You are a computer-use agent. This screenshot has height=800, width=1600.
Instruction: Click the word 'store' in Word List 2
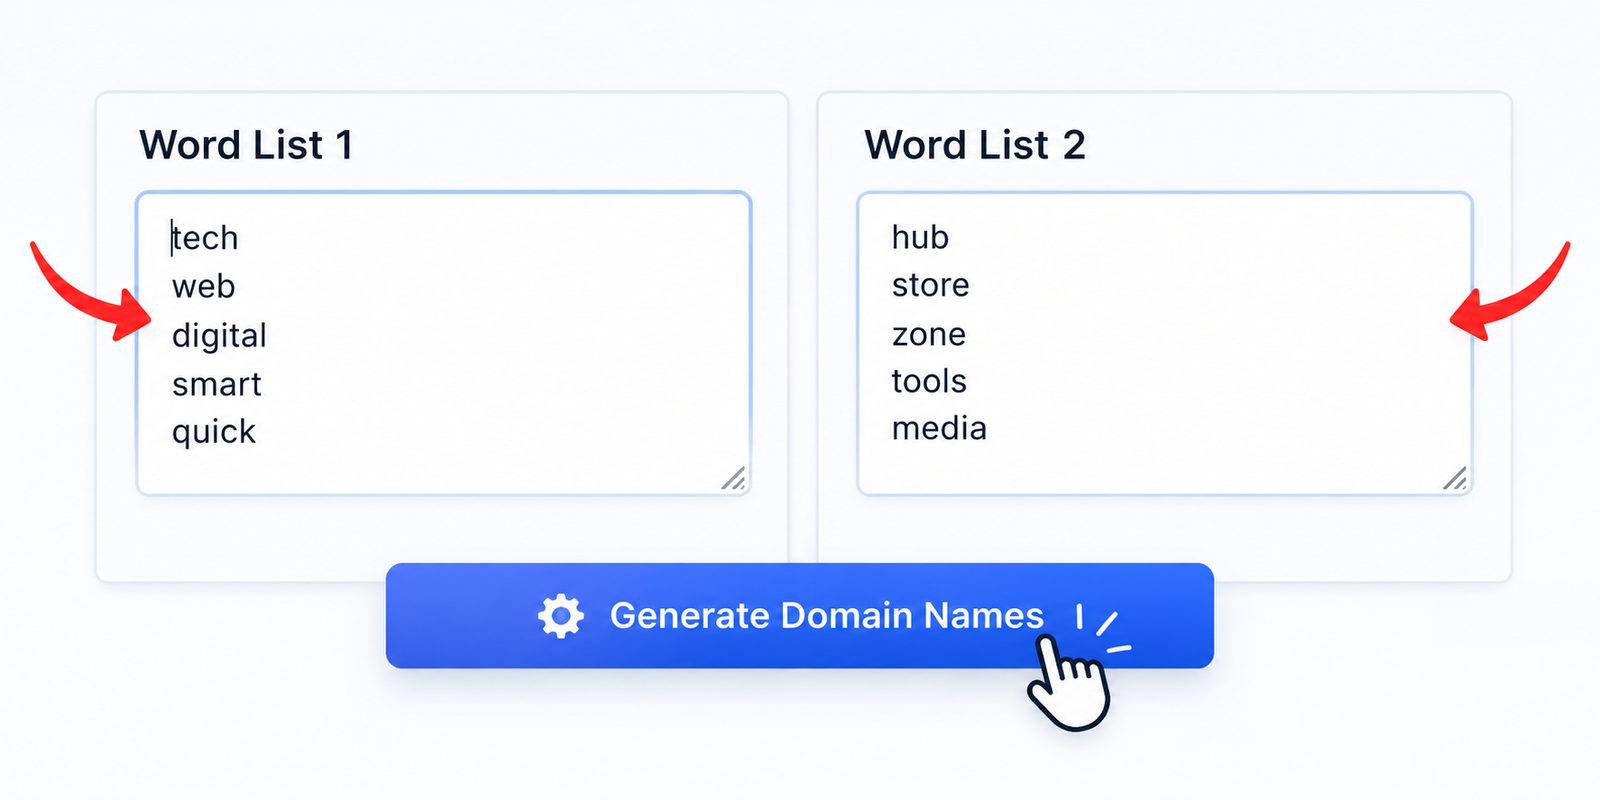[x=931, y=286]
